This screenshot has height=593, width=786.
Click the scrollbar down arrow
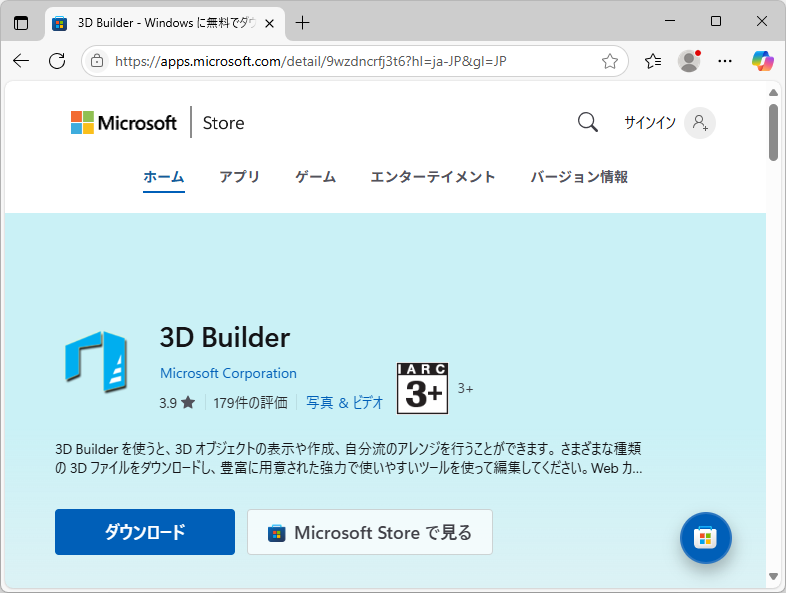[x=773, y=576]
